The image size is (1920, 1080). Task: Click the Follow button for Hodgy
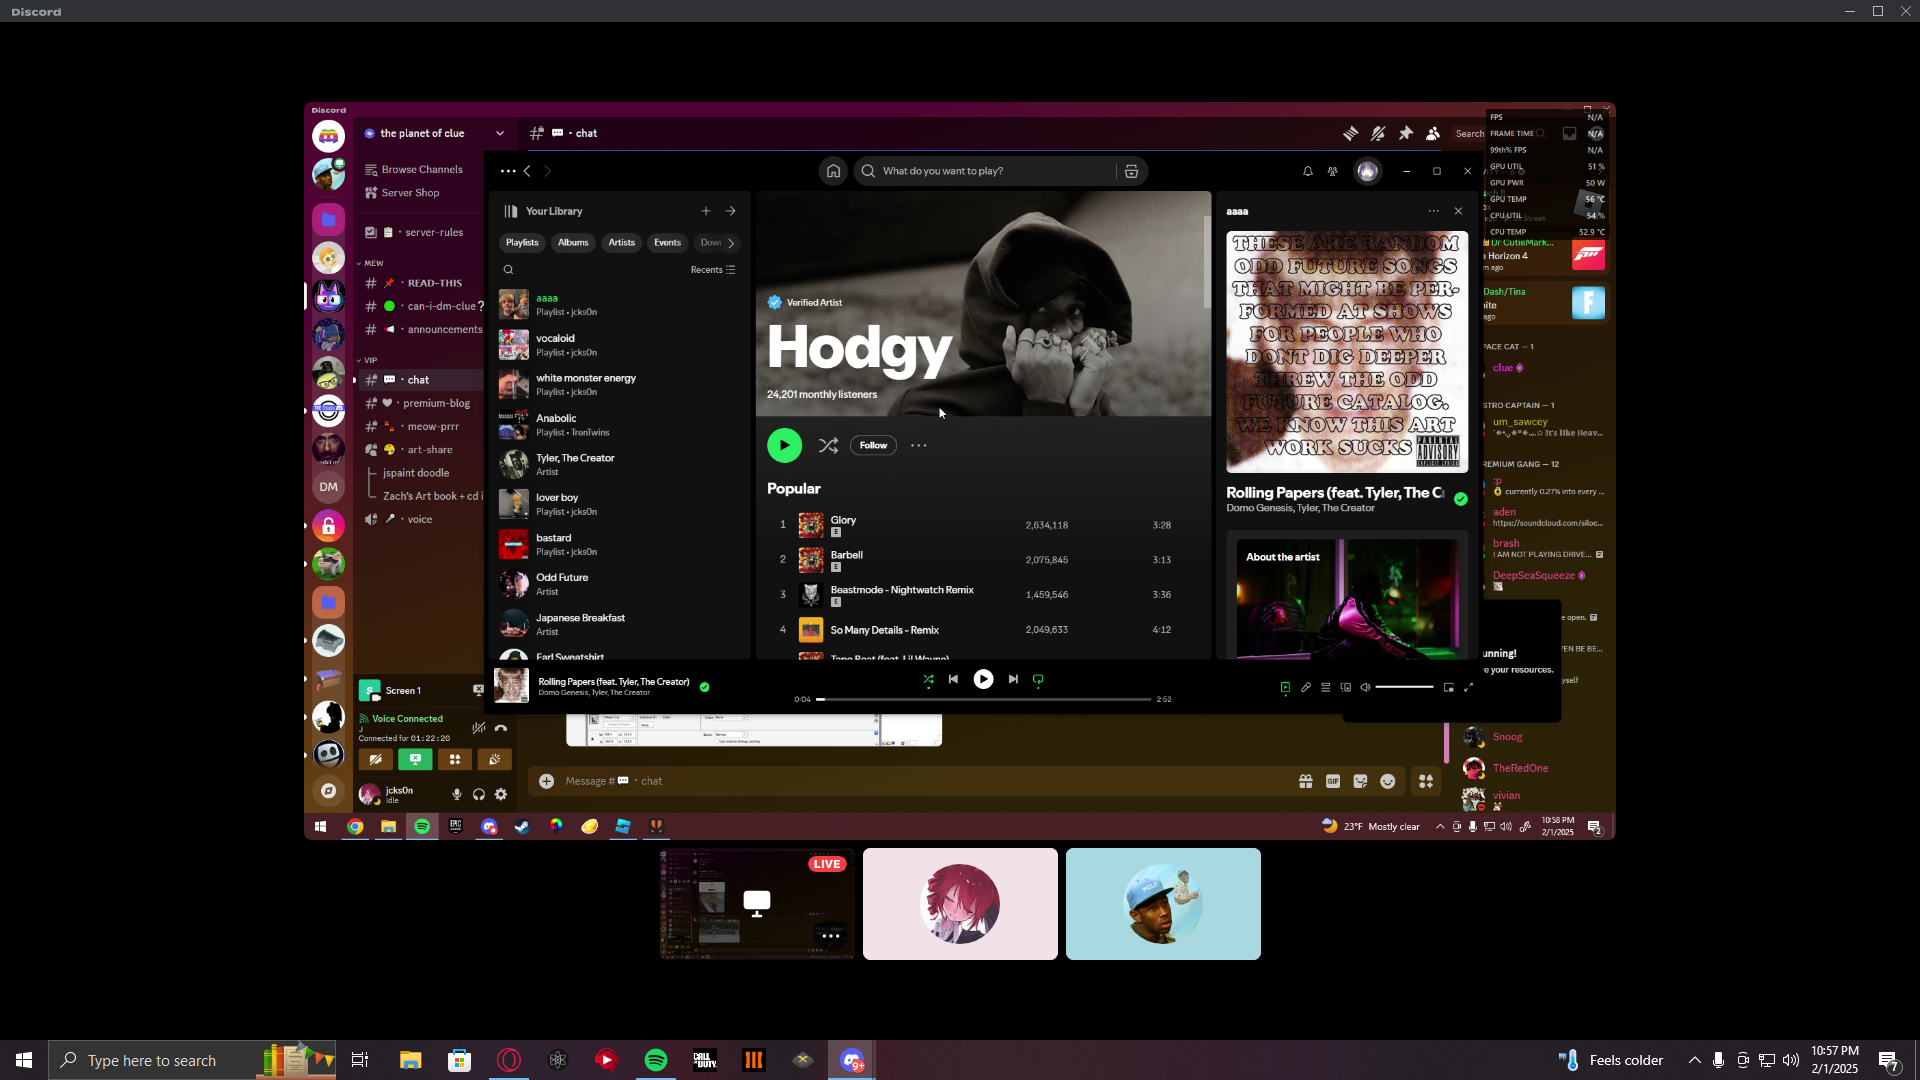873,446
